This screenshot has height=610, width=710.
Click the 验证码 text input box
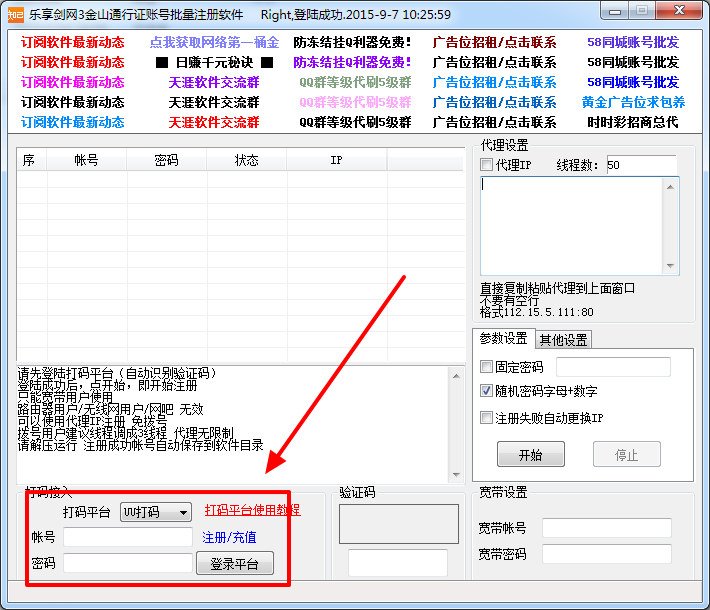tap(398, 562)
